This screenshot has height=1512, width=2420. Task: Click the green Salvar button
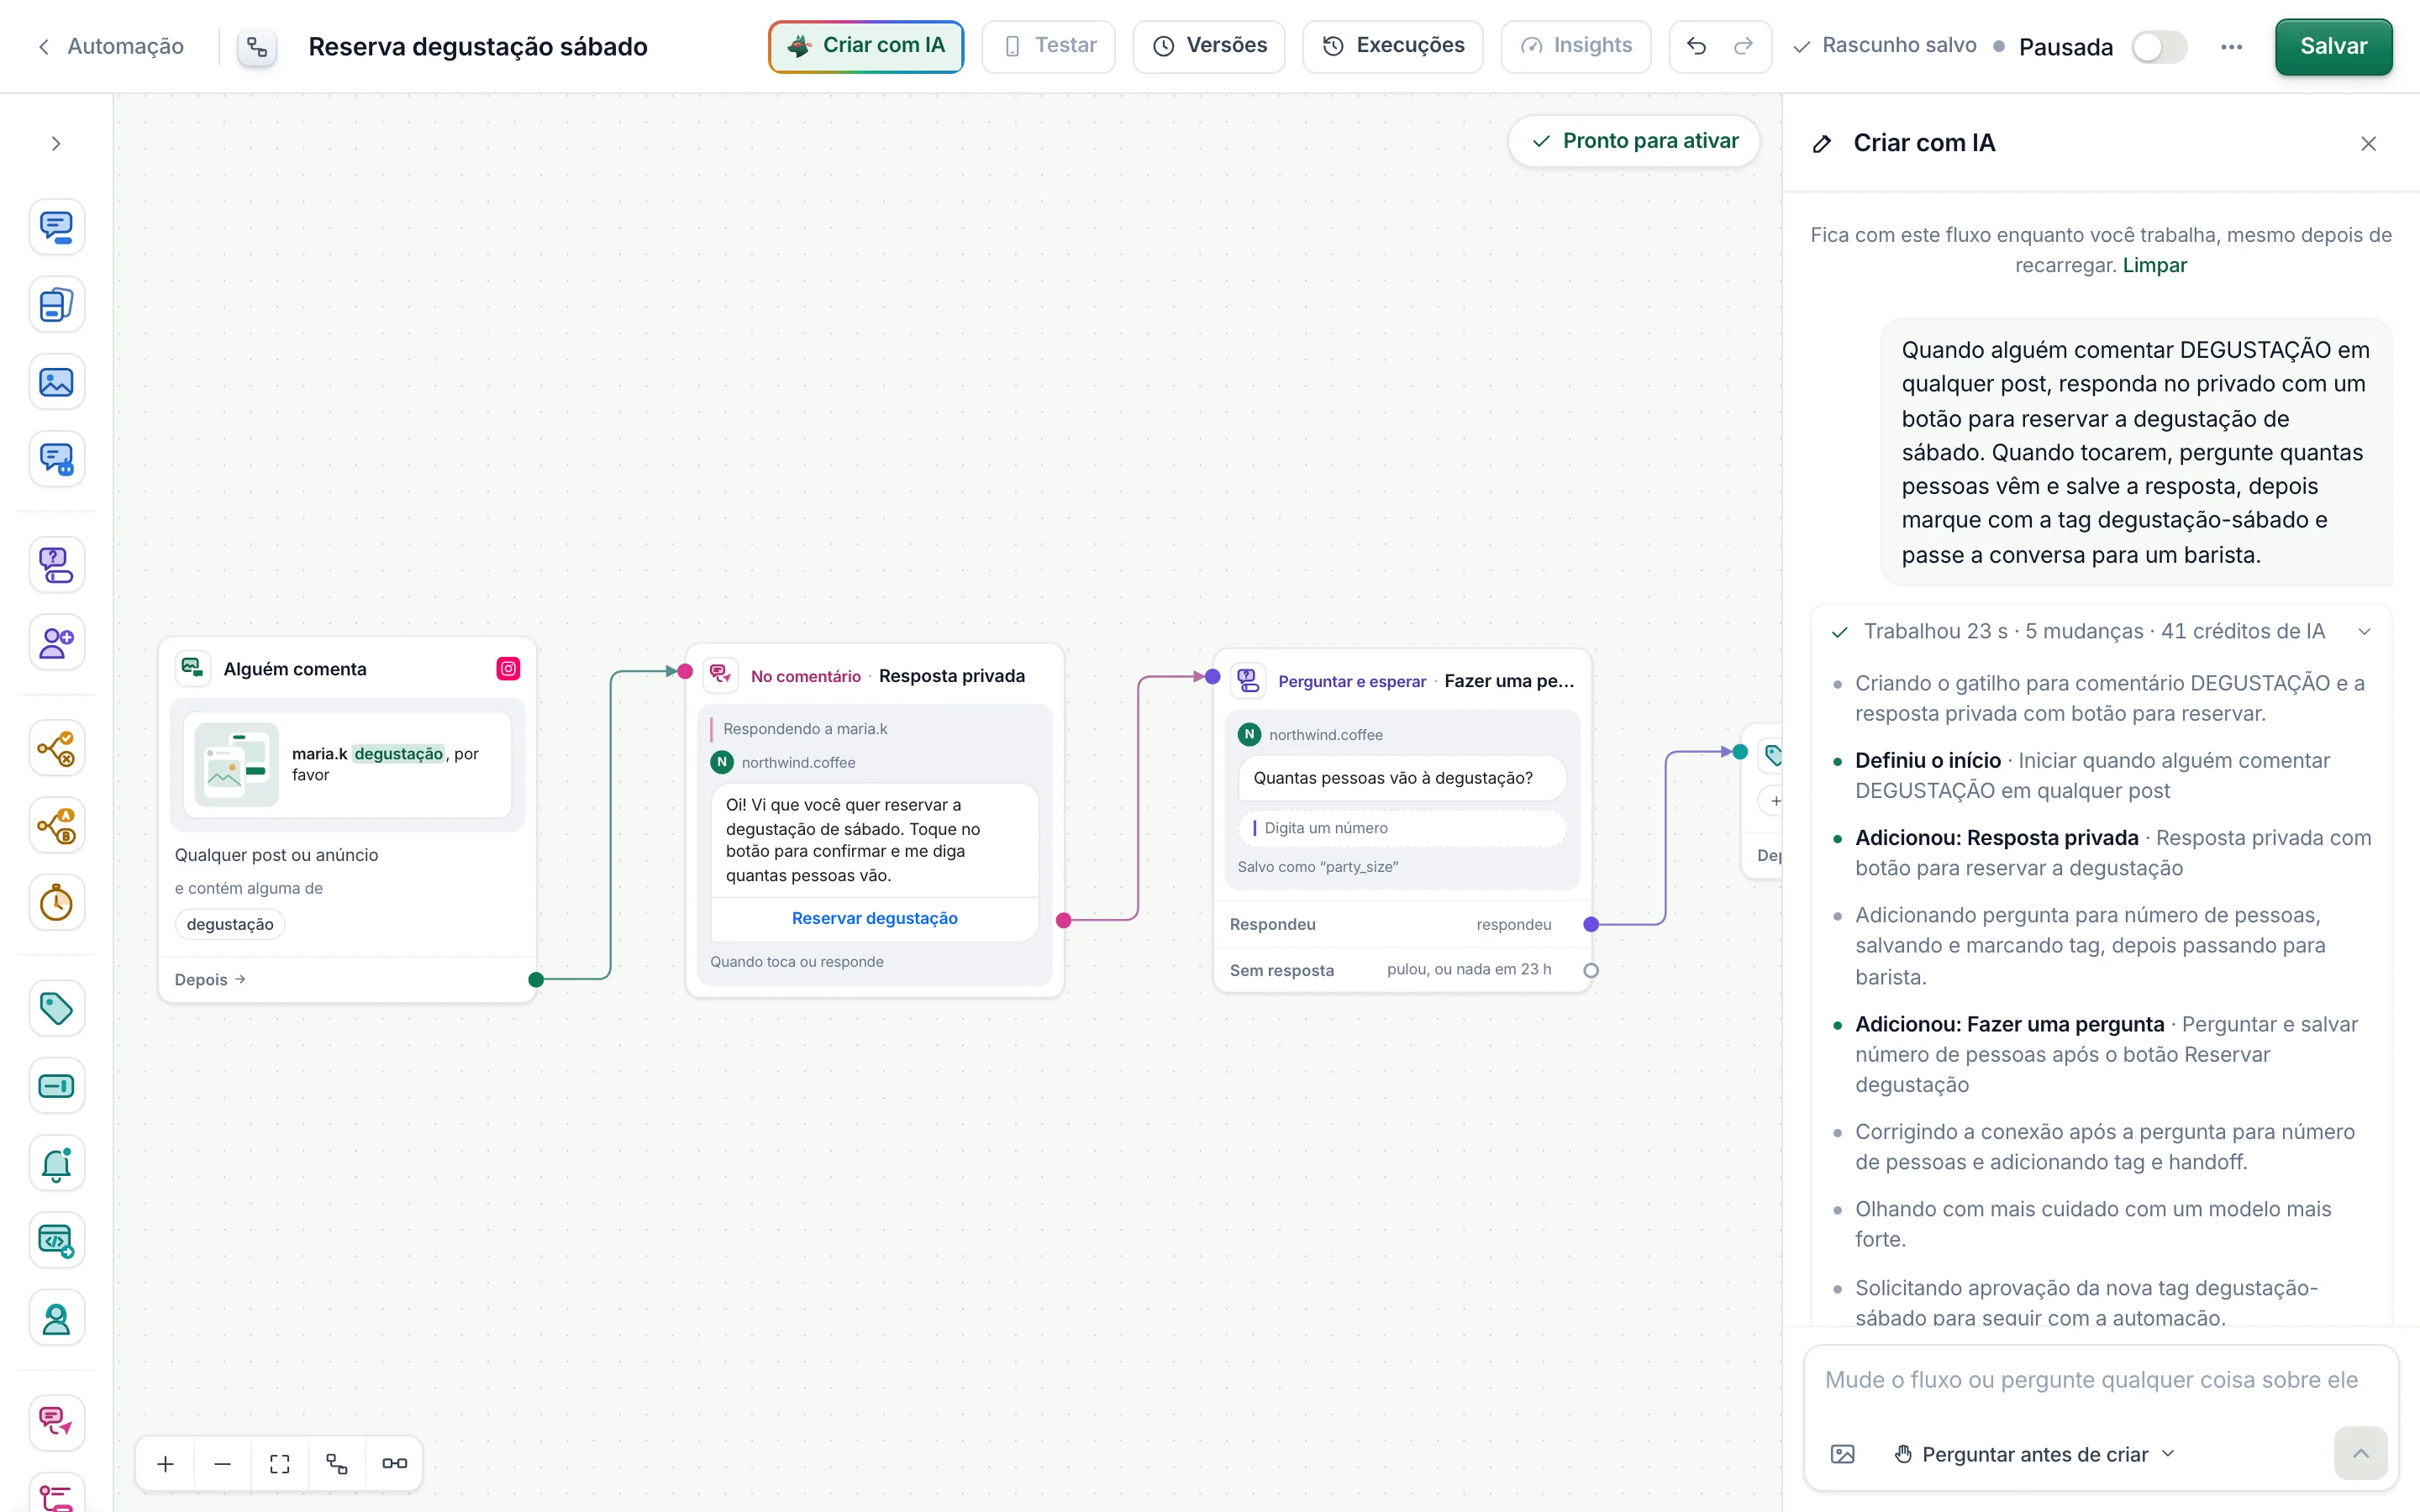2333,46
